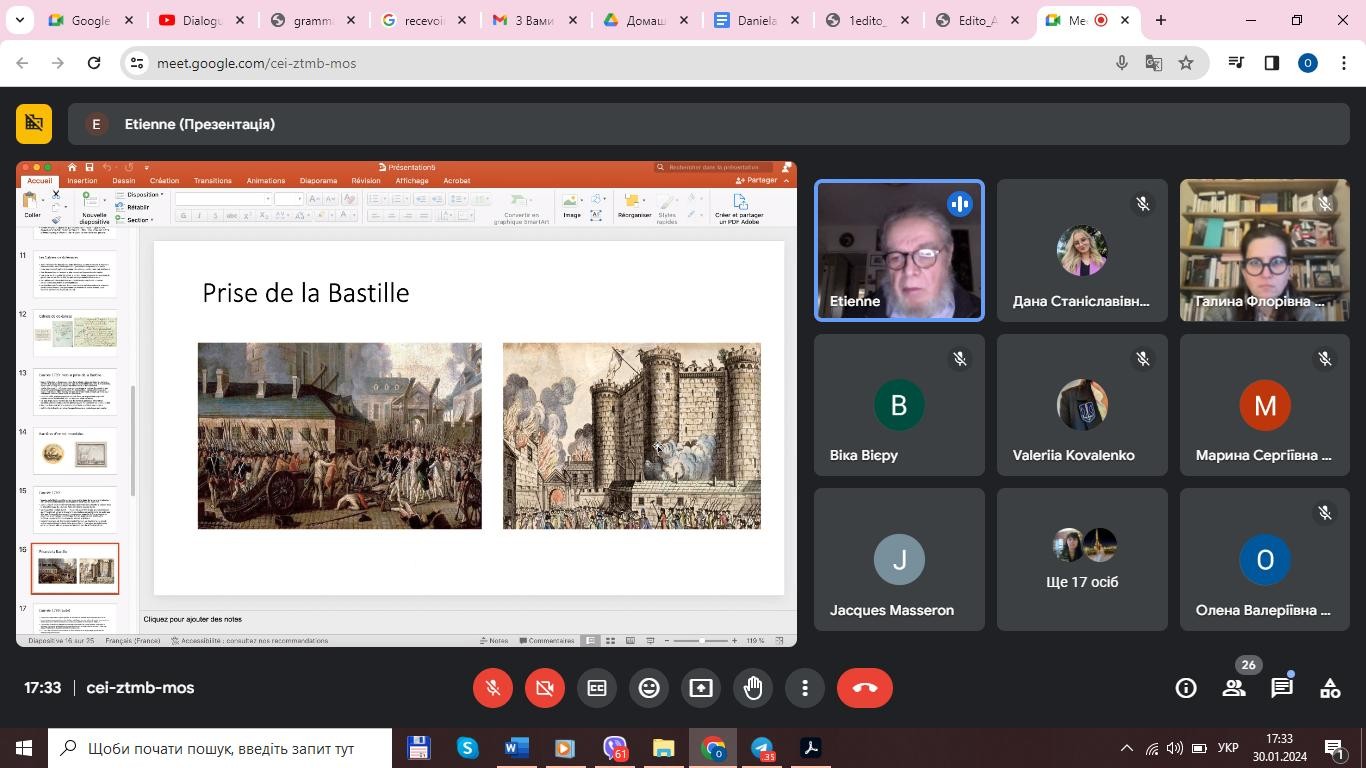Viewport: 1366px width, 768px height.
Task: Open more options three-dot menu
Action: point(805,688)
